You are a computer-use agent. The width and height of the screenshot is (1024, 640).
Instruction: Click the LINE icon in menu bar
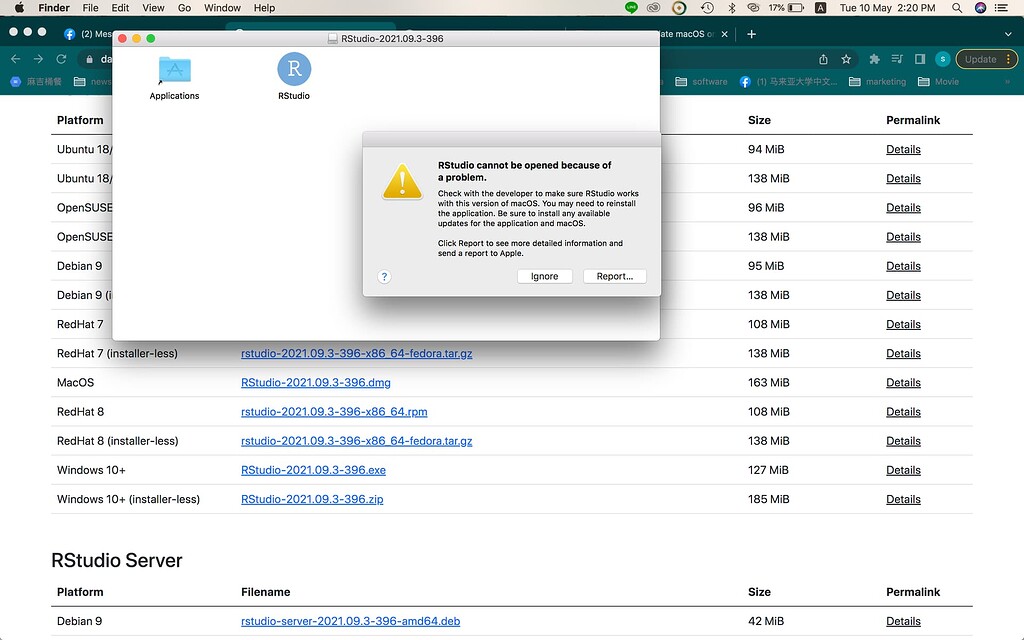click(631, 8)
